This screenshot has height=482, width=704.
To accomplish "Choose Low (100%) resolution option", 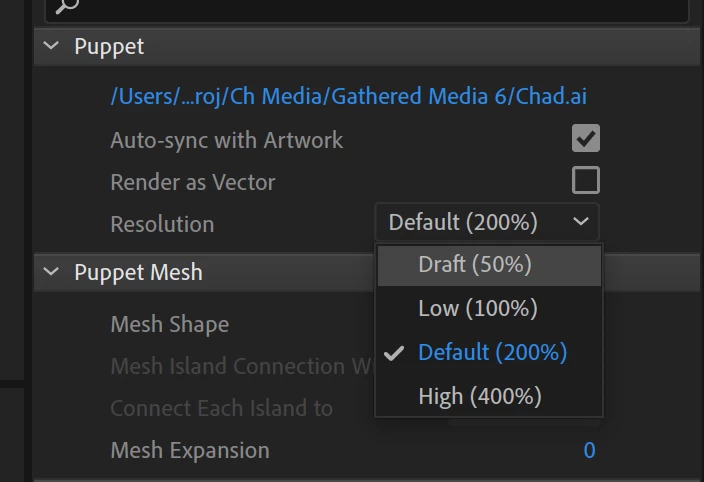I will coord(489,308).
